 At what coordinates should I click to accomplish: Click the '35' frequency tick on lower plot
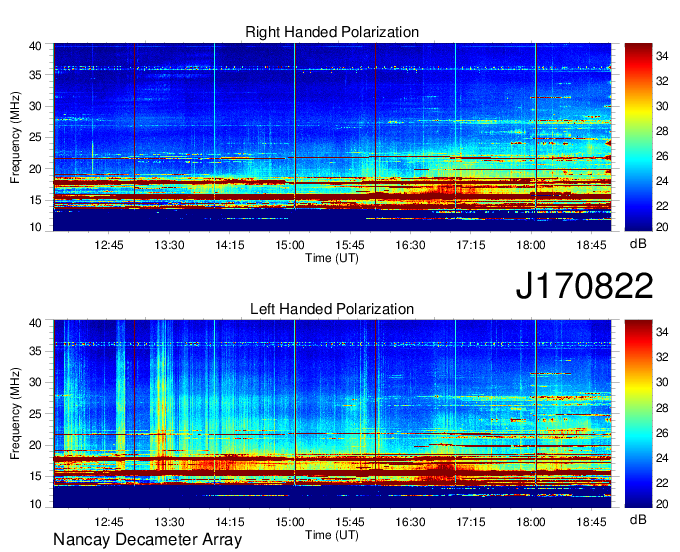[x=35, y=351]
